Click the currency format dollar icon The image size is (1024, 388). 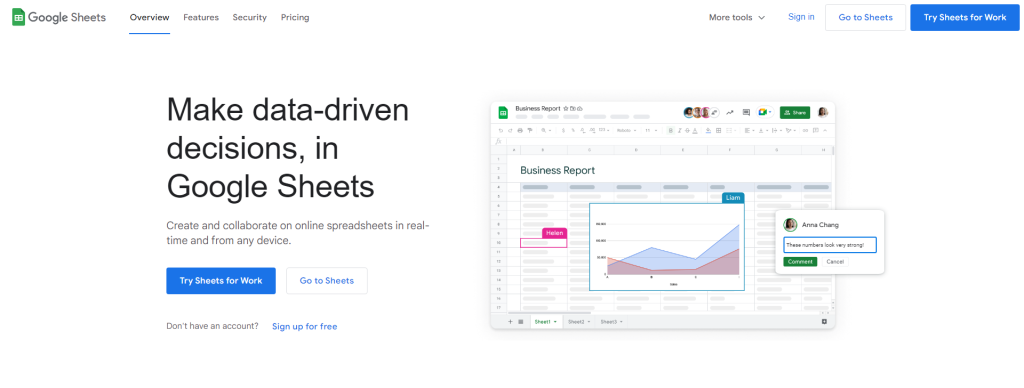(564, 131)
